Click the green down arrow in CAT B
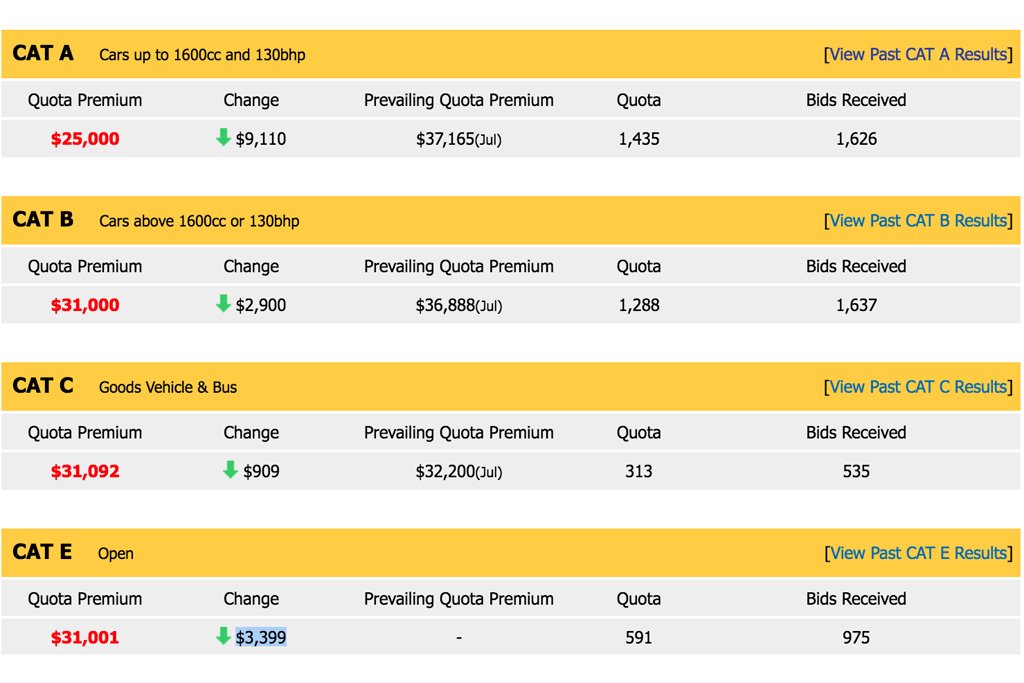Viewport: 1024px width, 683px height. pyautogui.click(x=223, y=304)
